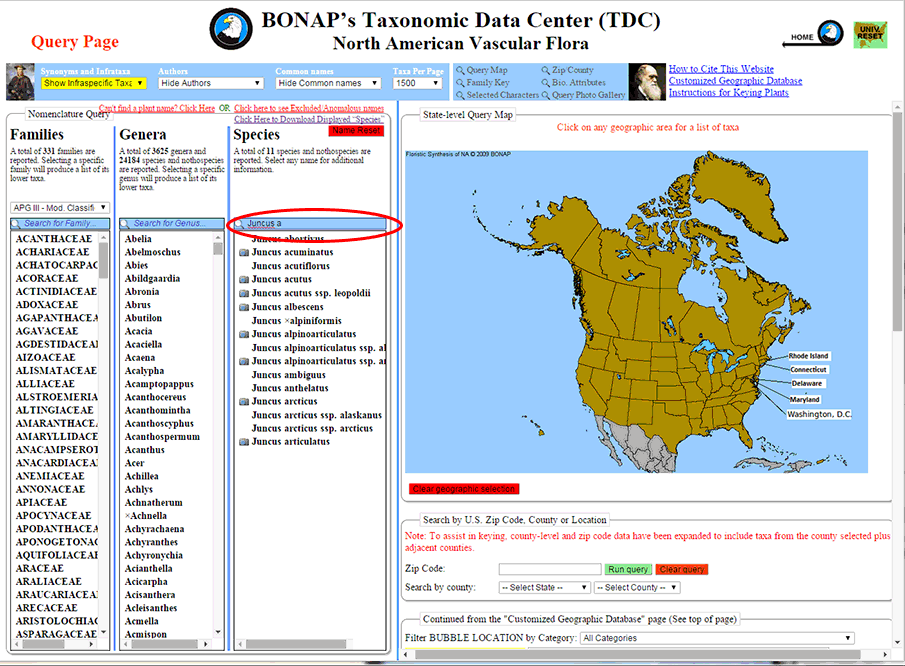Viewport: 905px width, 666px height.
Task: Click species search field containing Juncus a
Action: (x=309, y=223)
